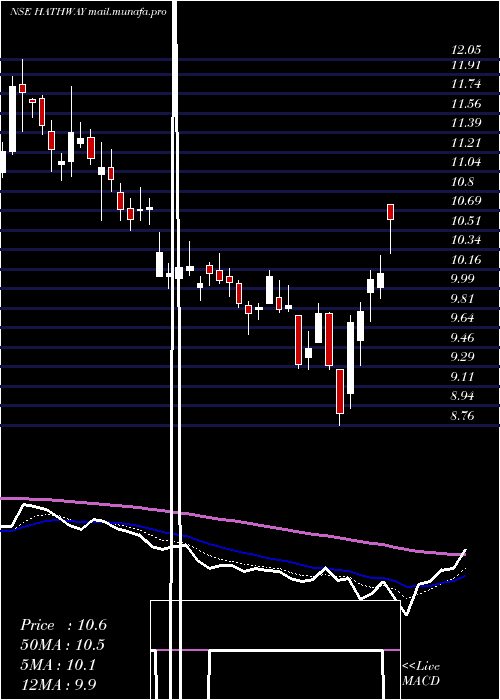Screen dimensions: 500x700
Task: Click the 11.21 price axis label
Action: (466, 143)
